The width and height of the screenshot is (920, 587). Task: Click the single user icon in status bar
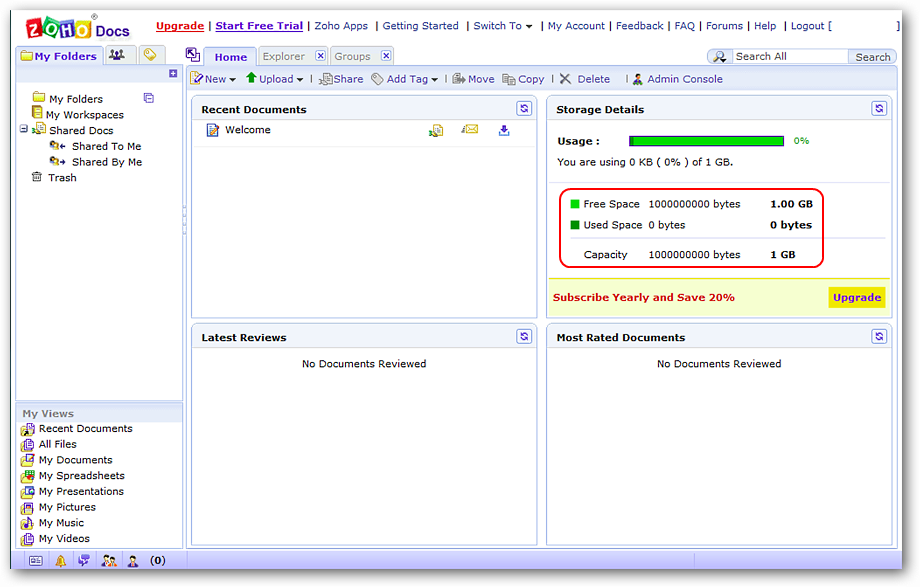(x=133, y=561)
